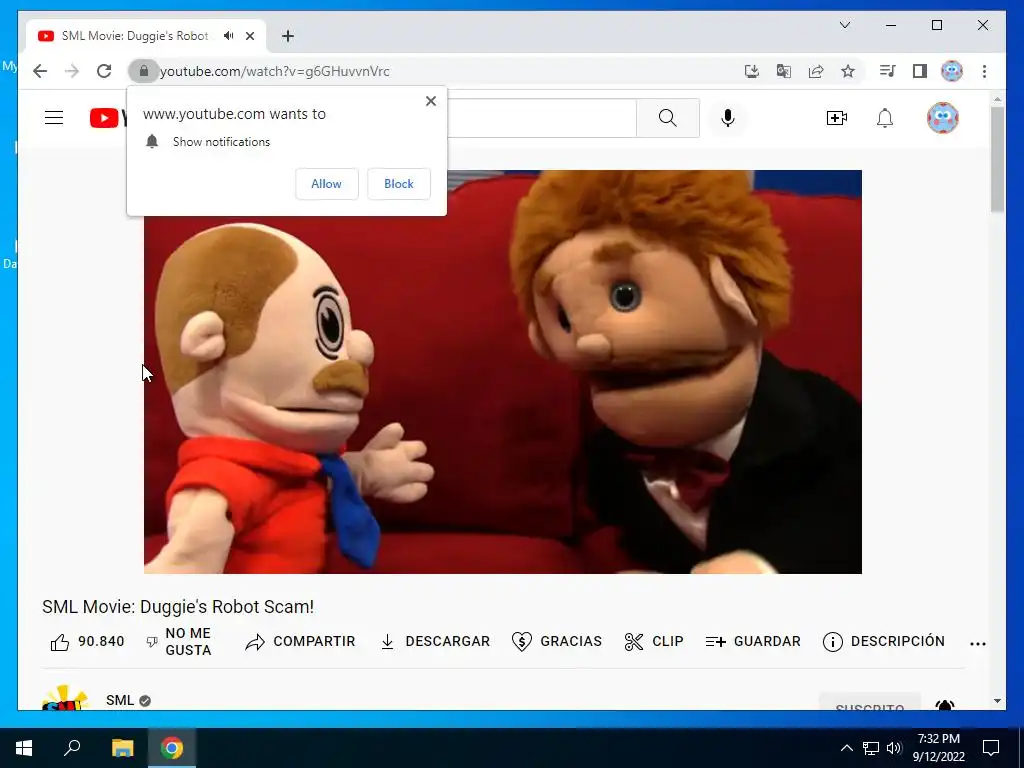
Task: Mute the SML Movie tab audio icon
Action: 228,36
